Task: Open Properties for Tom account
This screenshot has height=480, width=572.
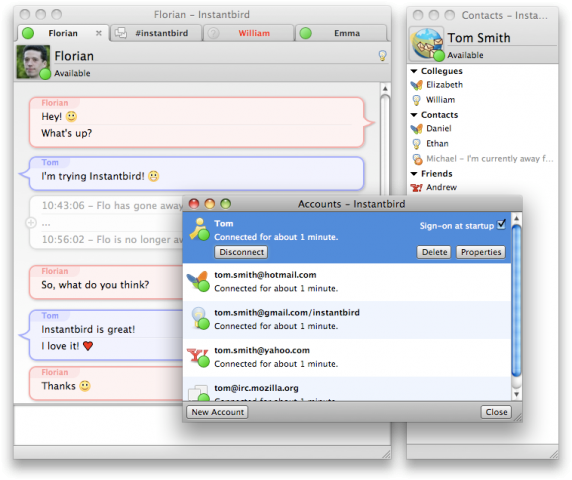Action: pos(481,252)
